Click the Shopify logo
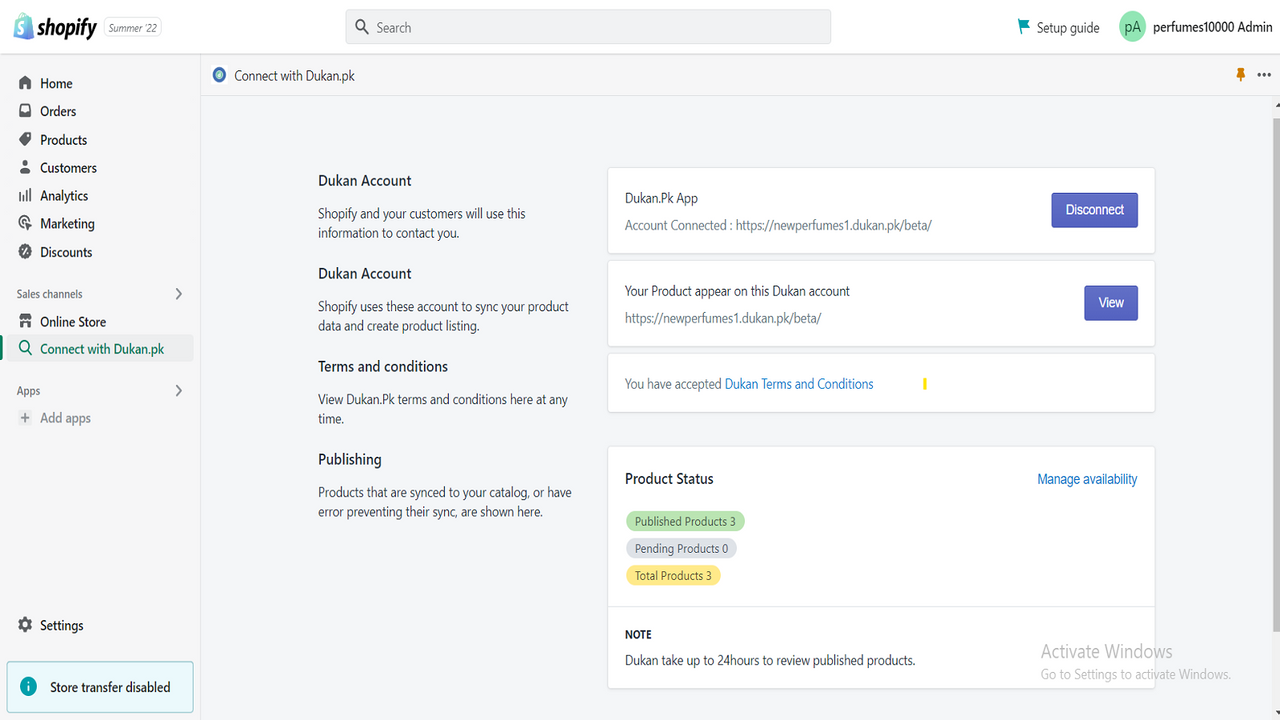Screen dimensions: 1280x720 click(x=55, y=27)
